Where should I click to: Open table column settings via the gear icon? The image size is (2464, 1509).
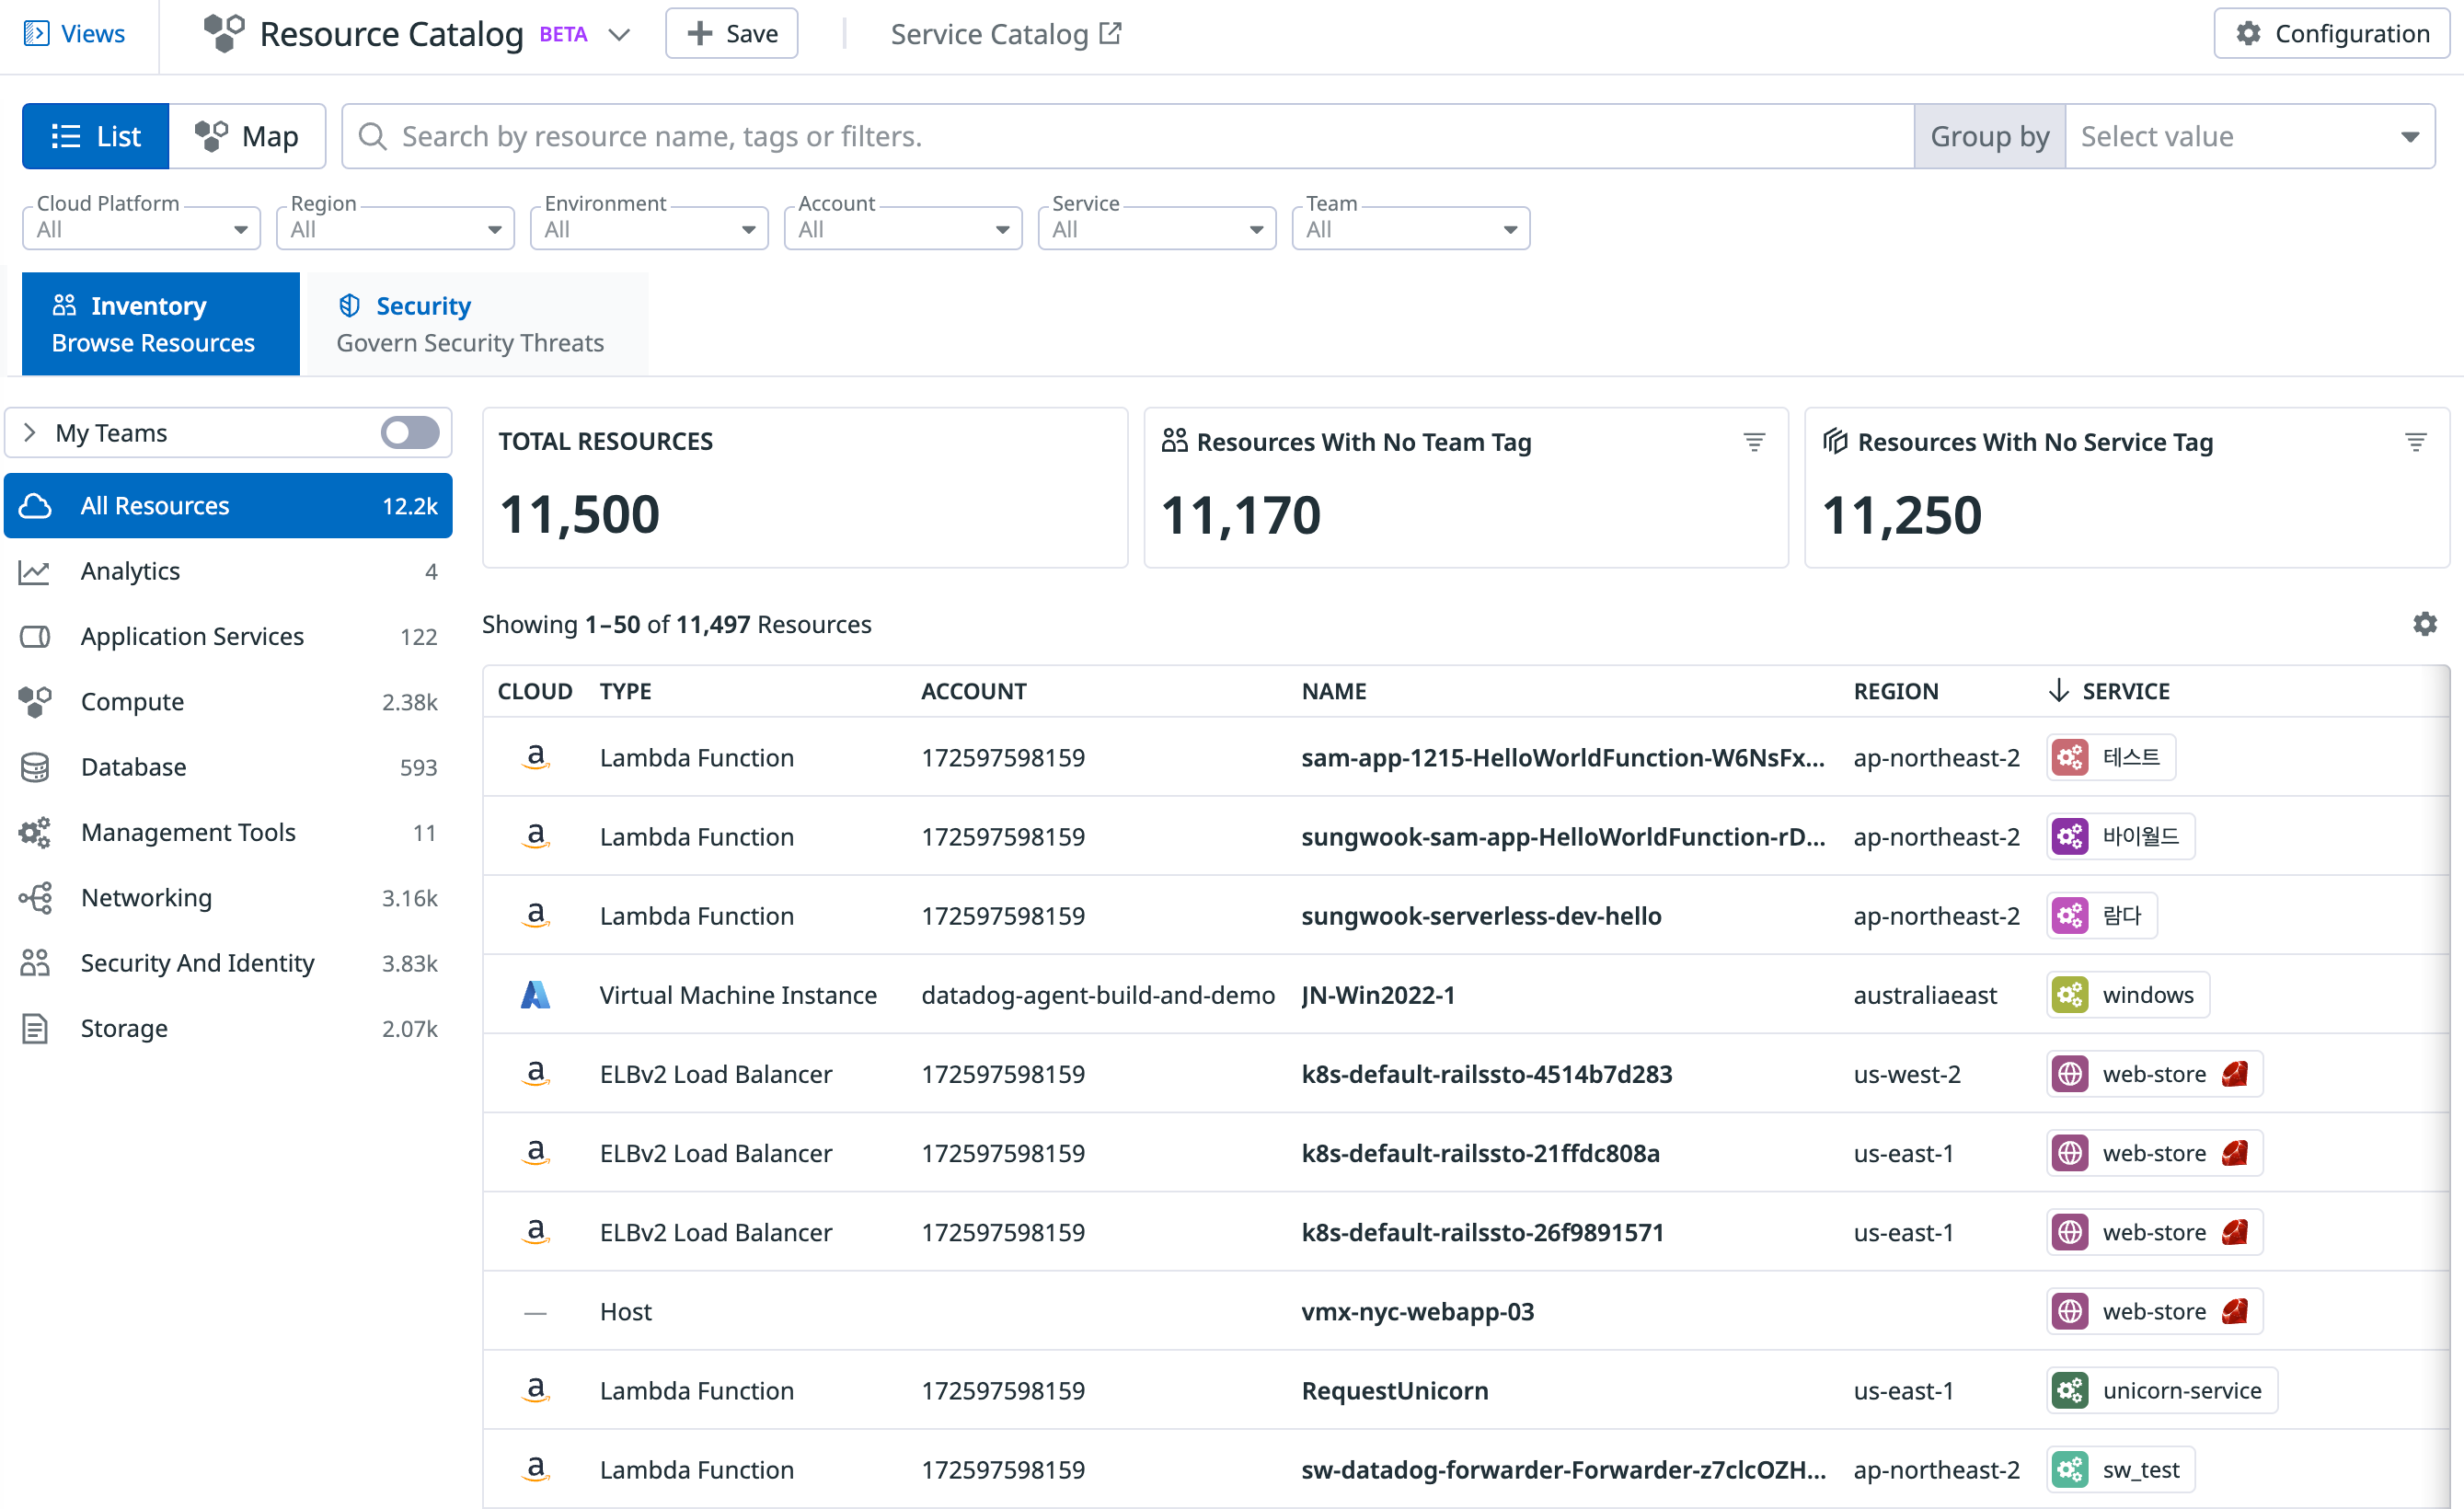click(x=2425, y=623)
